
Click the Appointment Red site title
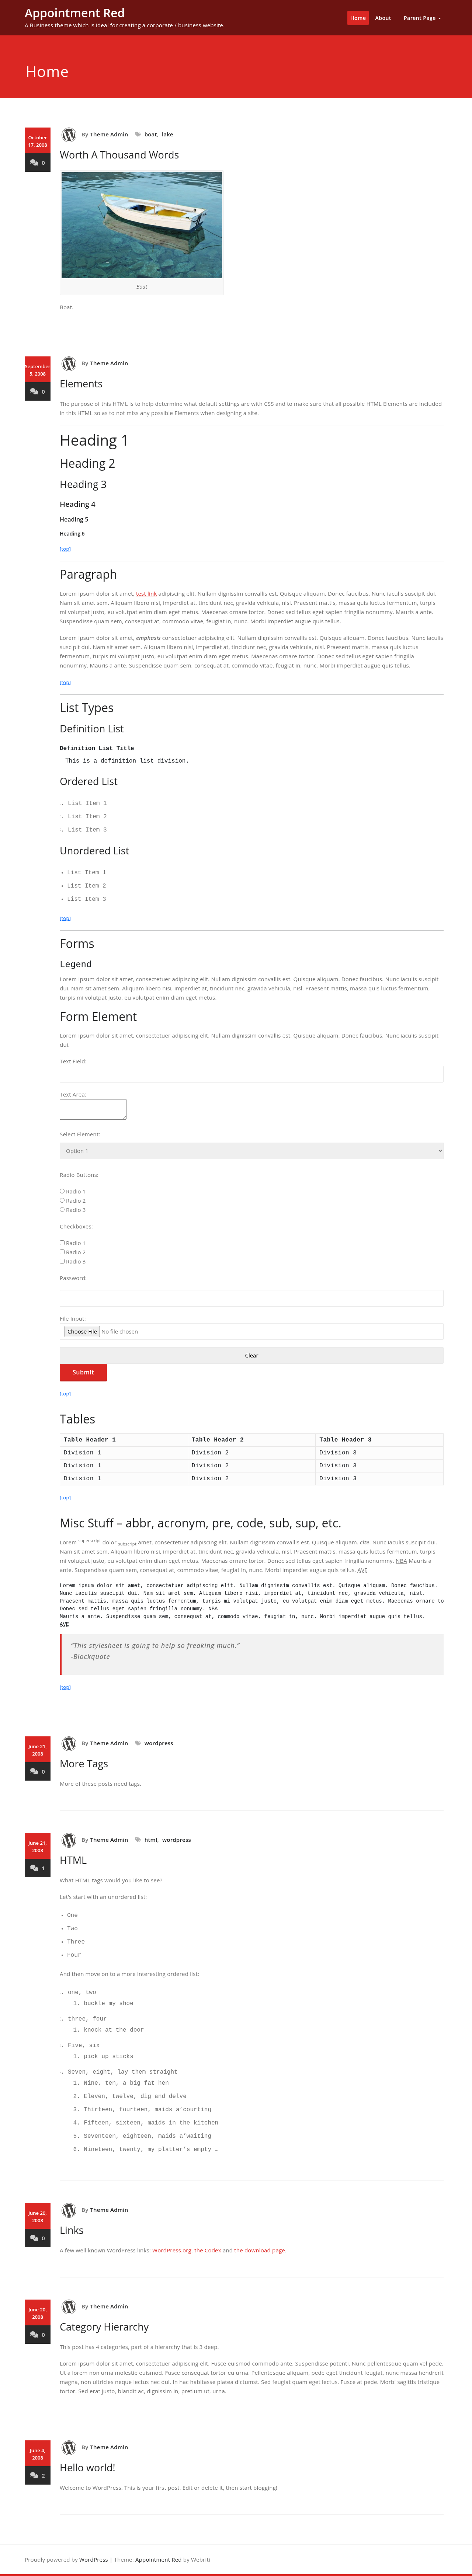click(x=74, y=13)
